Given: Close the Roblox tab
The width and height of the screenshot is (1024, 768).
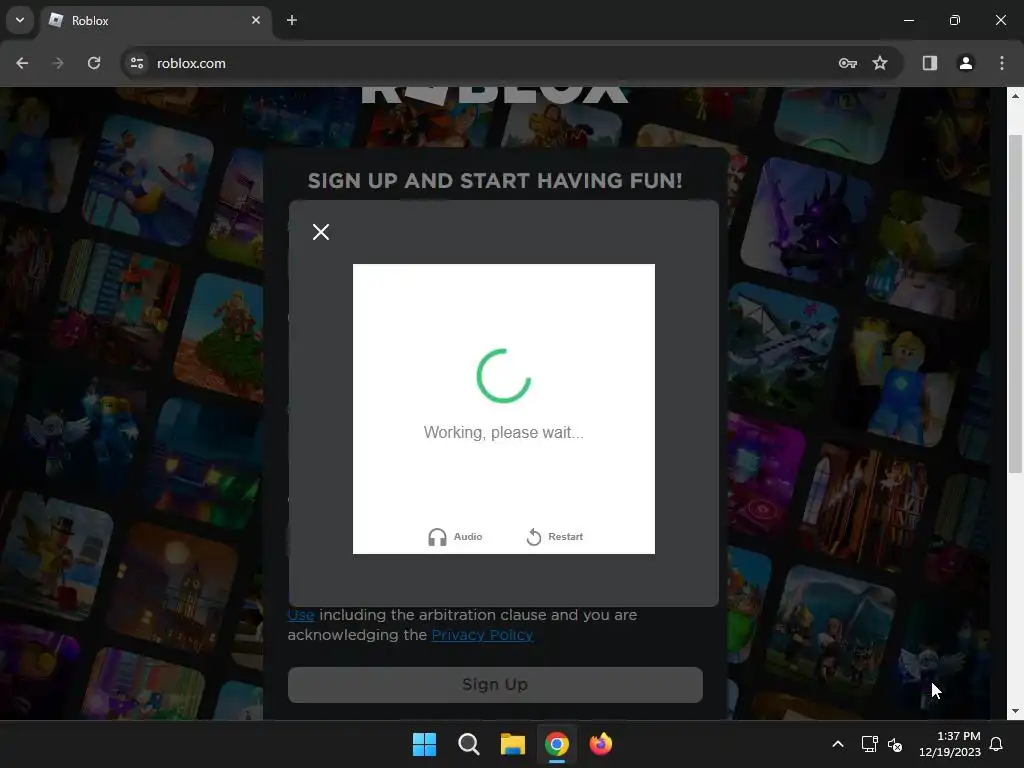Looking at the screenshot, I should tap(256, 20).
